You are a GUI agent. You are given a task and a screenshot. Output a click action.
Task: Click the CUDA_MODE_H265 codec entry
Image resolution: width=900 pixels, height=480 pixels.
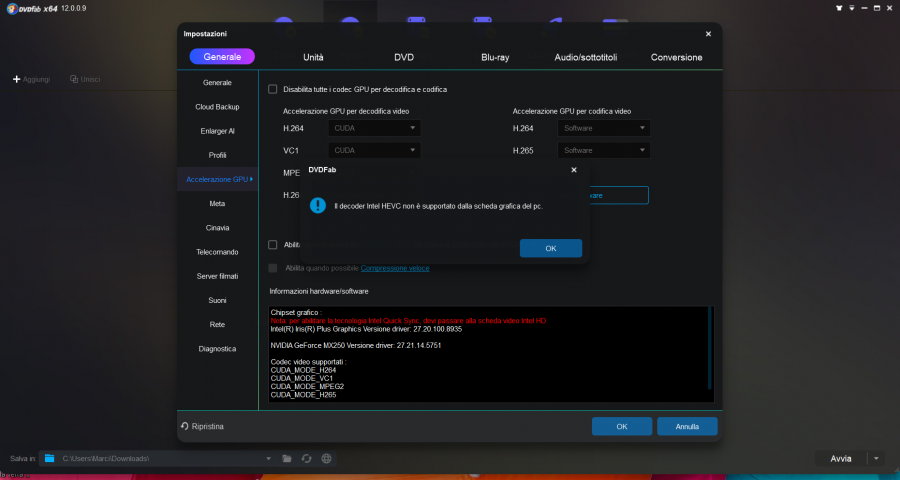(x=304, y=395)
